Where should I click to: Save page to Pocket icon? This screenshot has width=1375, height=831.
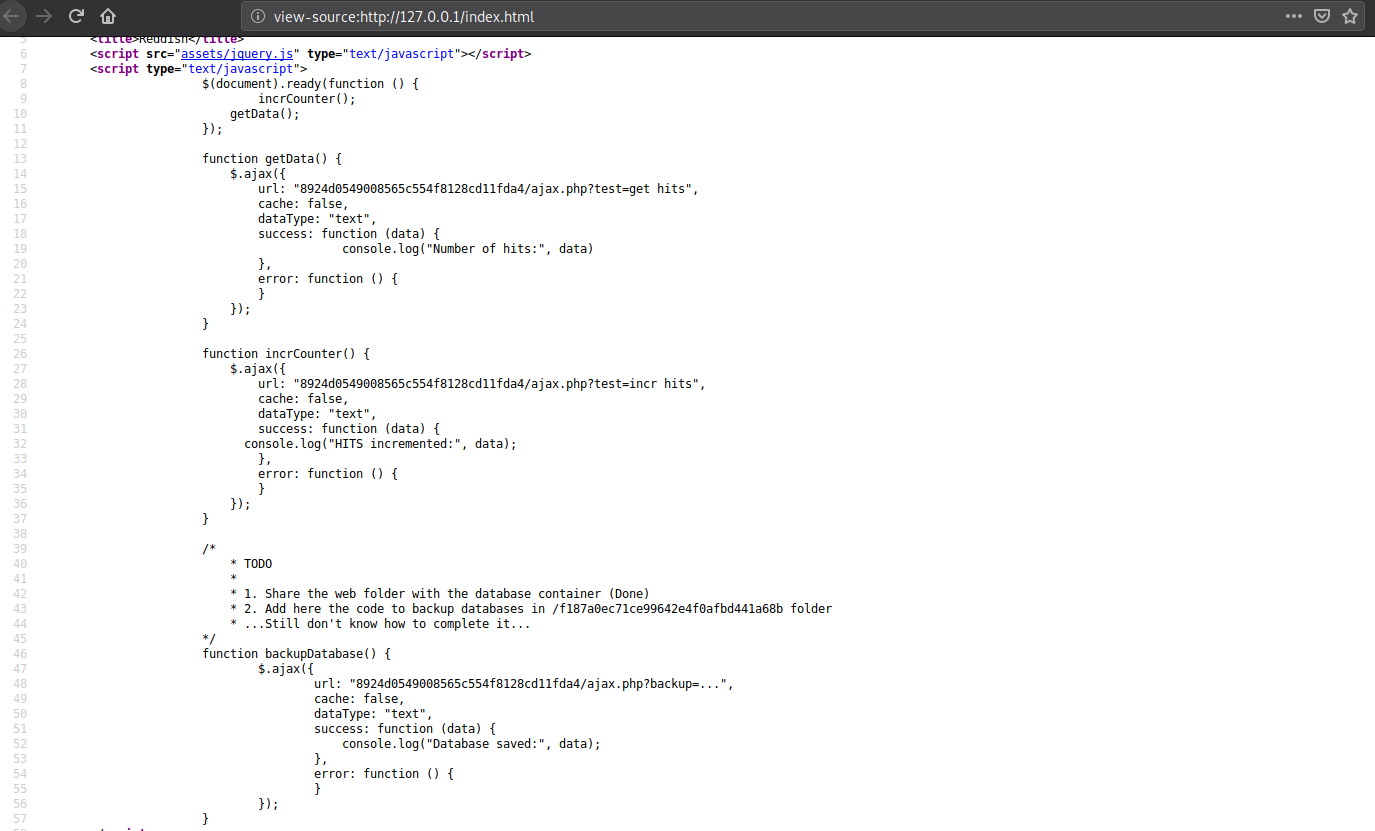1322,16
